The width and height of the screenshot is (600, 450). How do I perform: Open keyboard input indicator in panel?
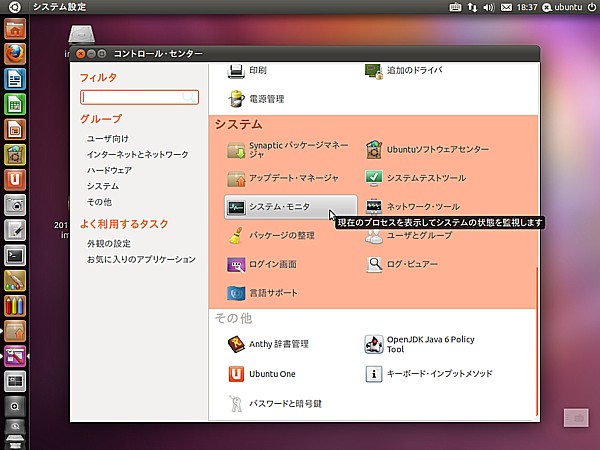(x=455, y=7)
